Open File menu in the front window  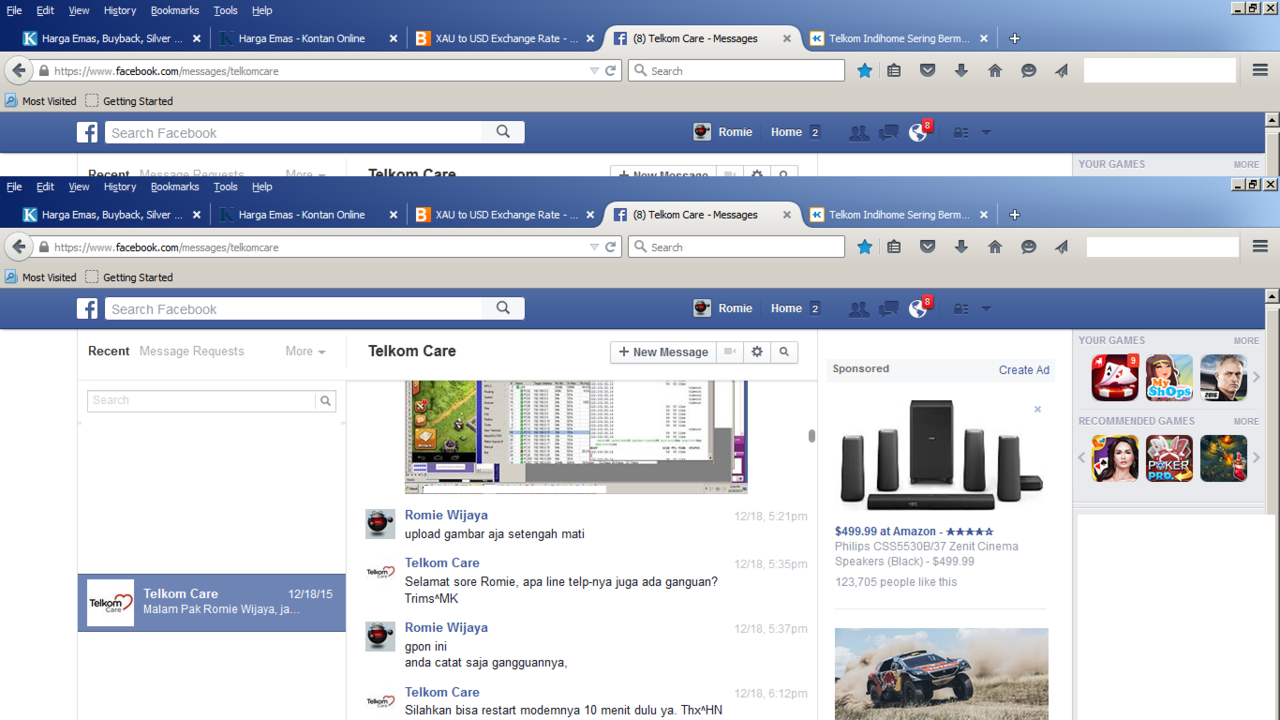click(14, 187)
